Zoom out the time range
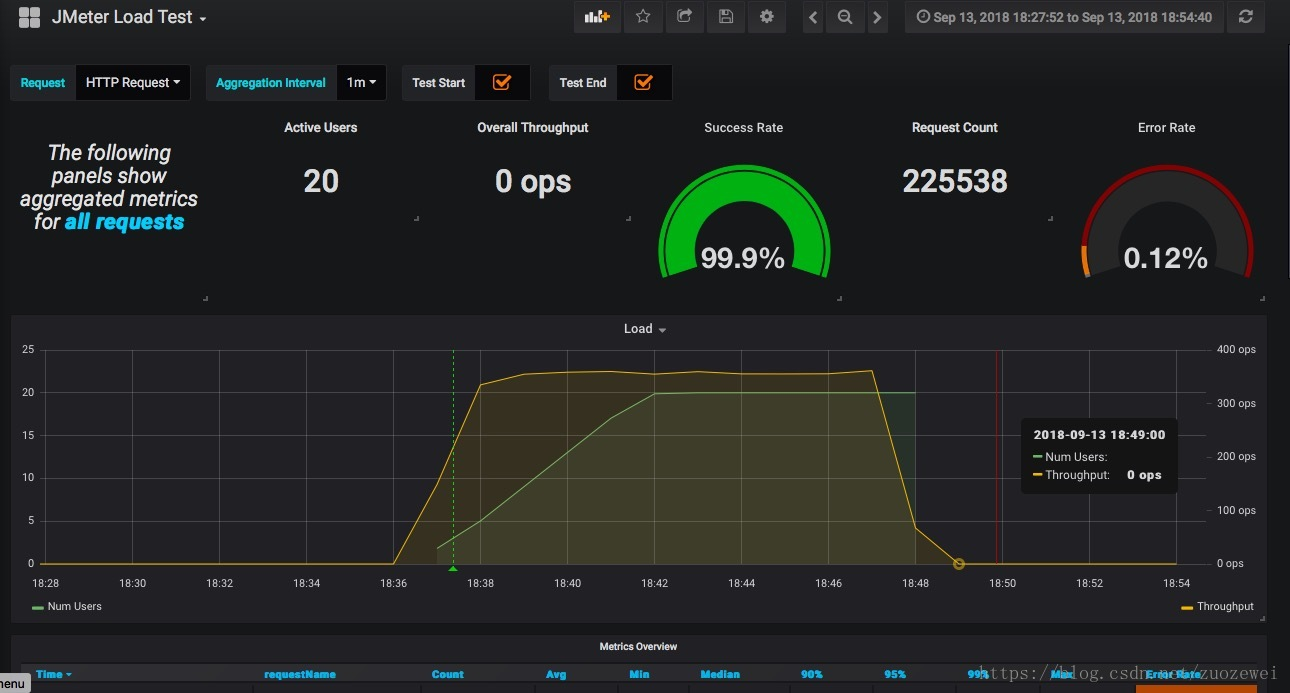 tap(845, 17)
